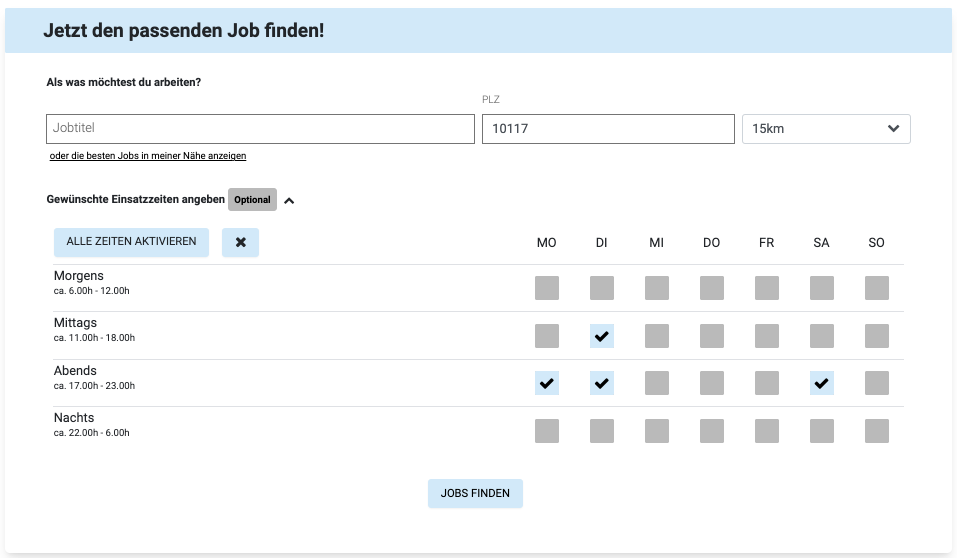
Task: Uncheck Abends on Tuesday
Action: tap(602, 383)
